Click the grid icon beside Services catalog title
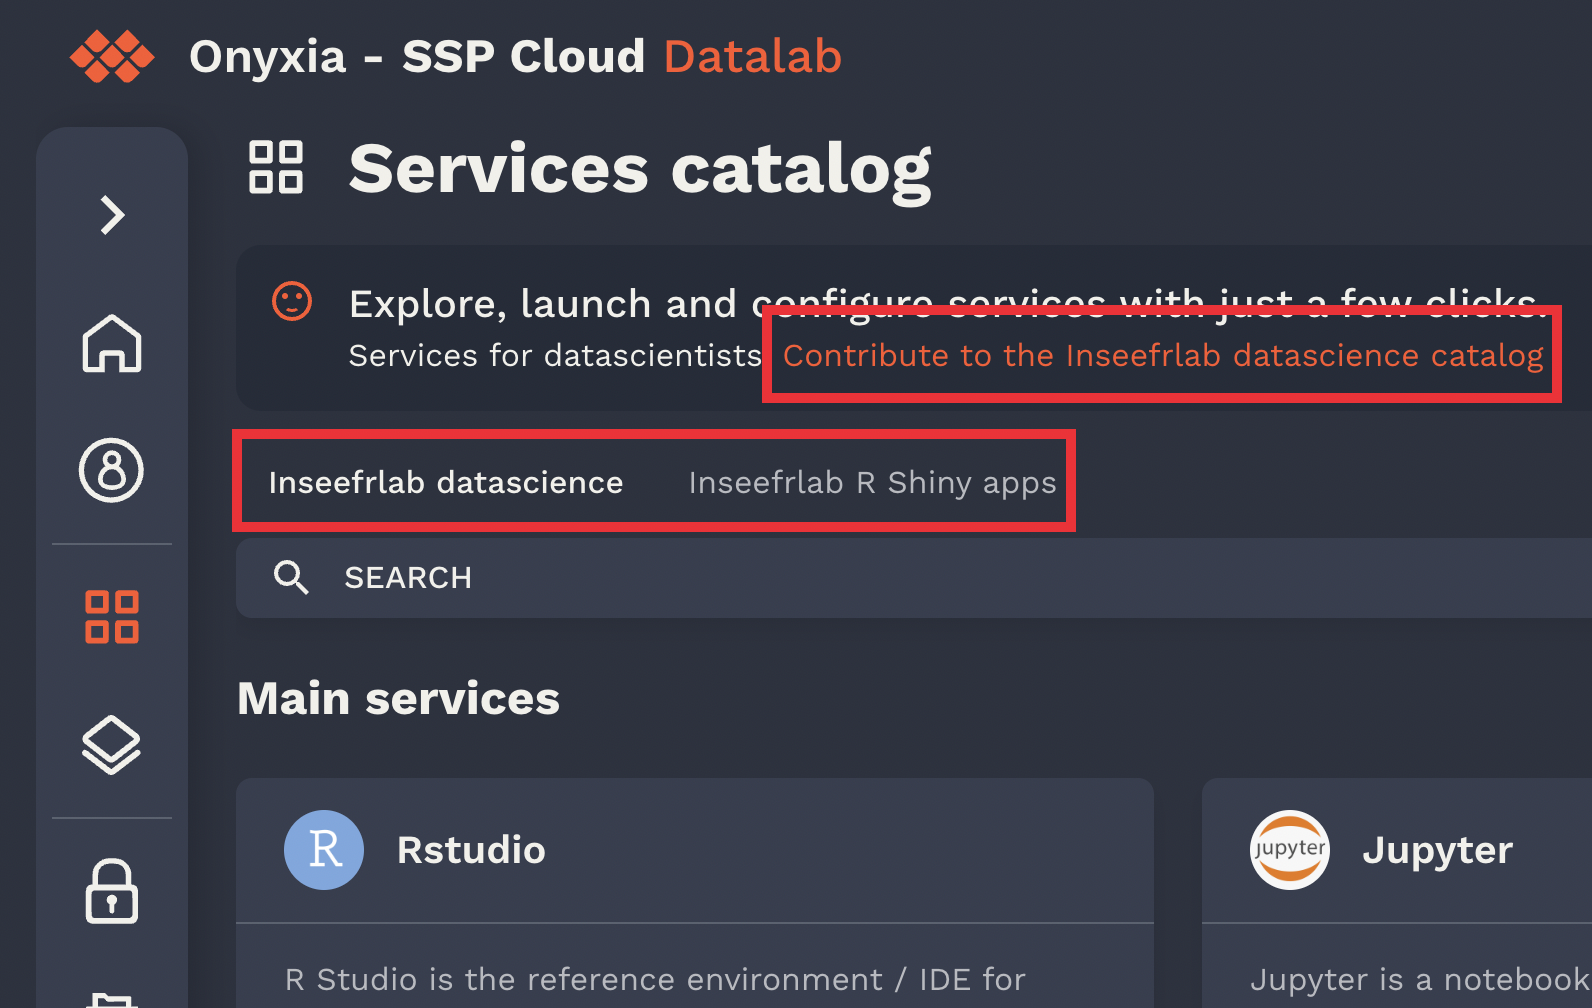The image size is (1592, 1008). [x=276, y=167]
